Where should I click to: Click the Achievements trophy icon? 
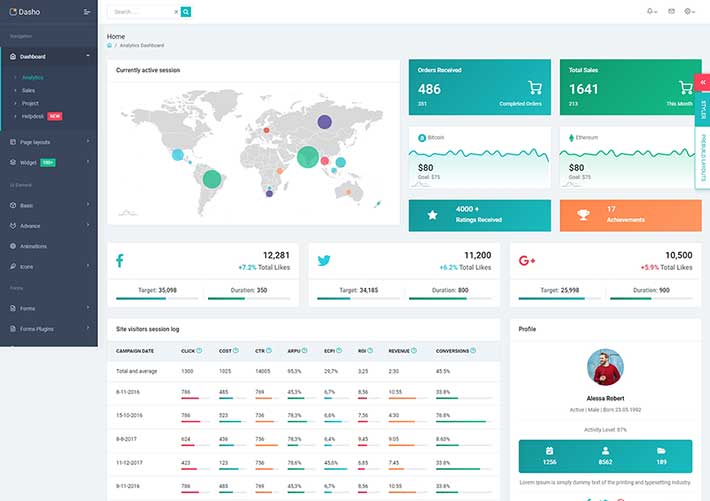pos(581,214)
